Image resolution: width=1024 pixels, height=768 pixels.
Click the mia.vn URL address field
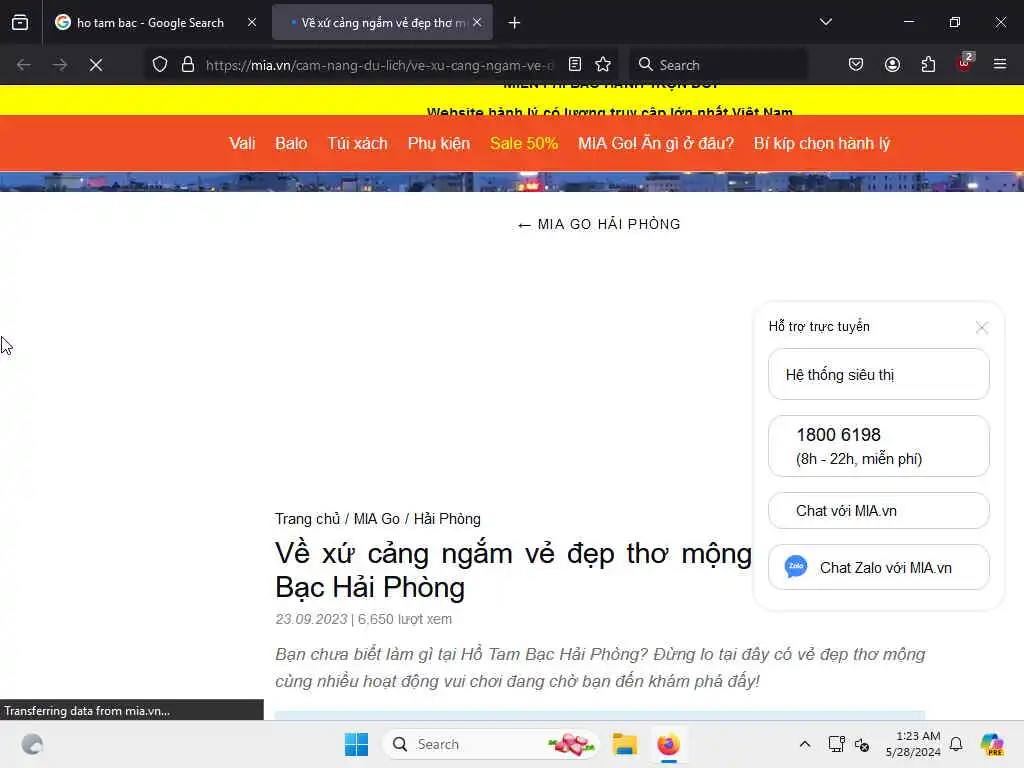pyautogui.click(x=379, y=65)
